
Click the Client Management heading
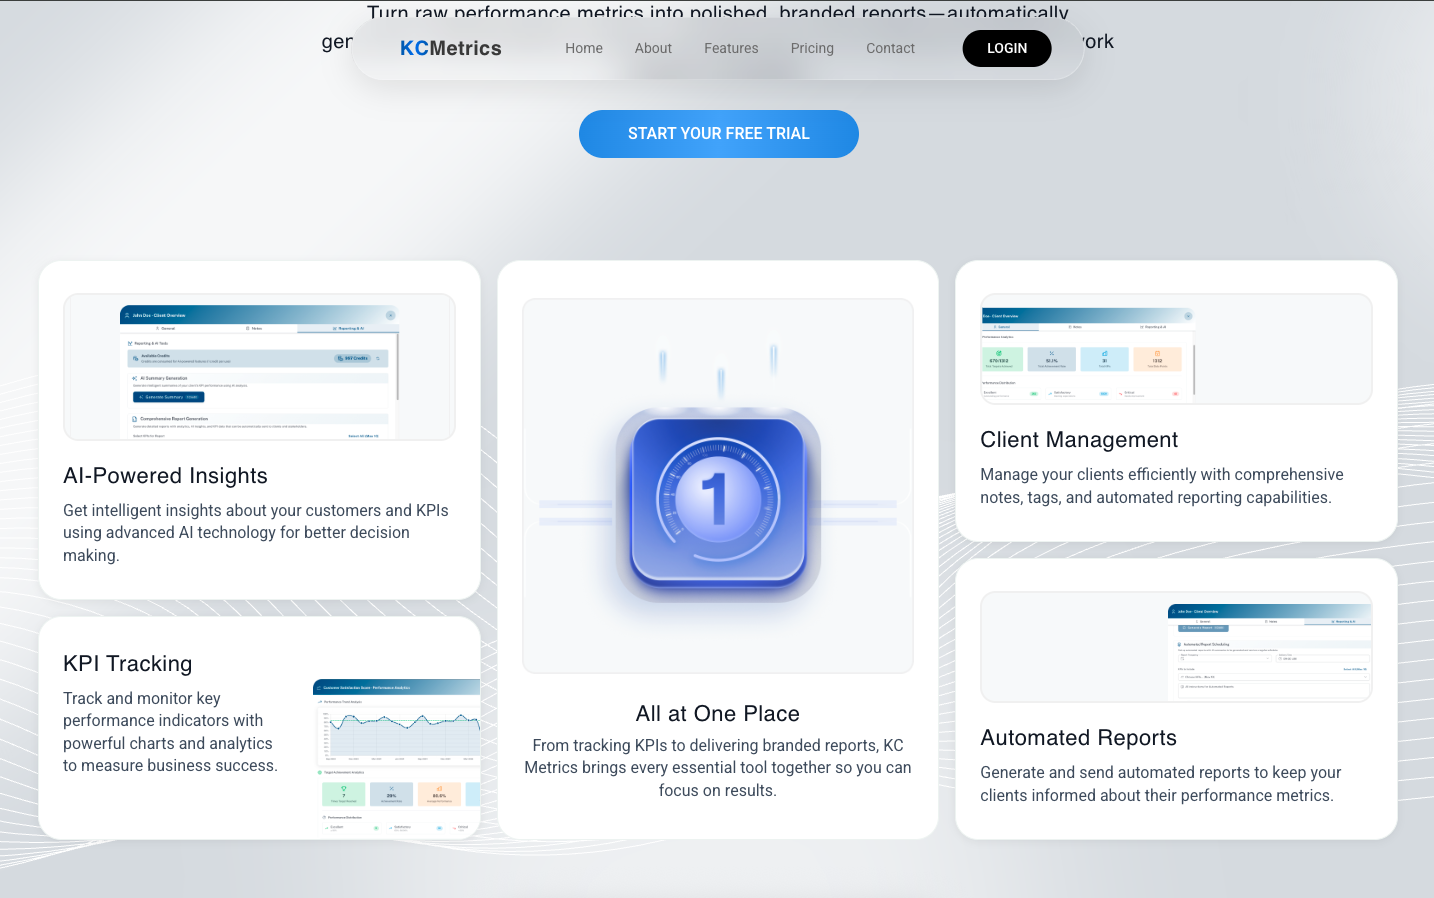click(1079, 440)
